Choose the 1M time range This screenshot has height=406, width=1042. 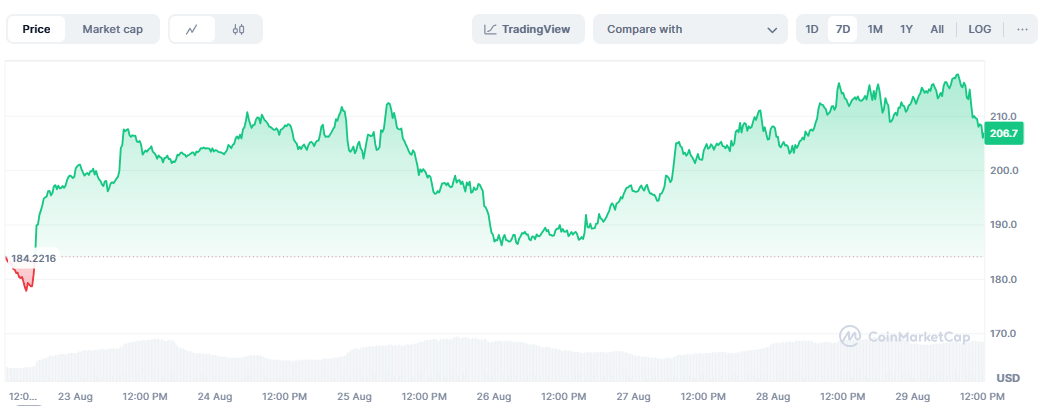point(875,29)
